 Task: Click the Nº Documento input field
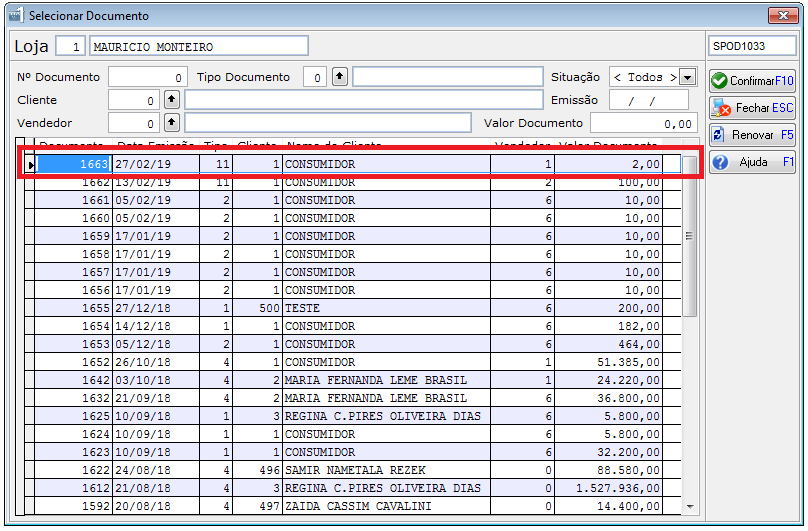pyautogui.click(x=147, y=77)
